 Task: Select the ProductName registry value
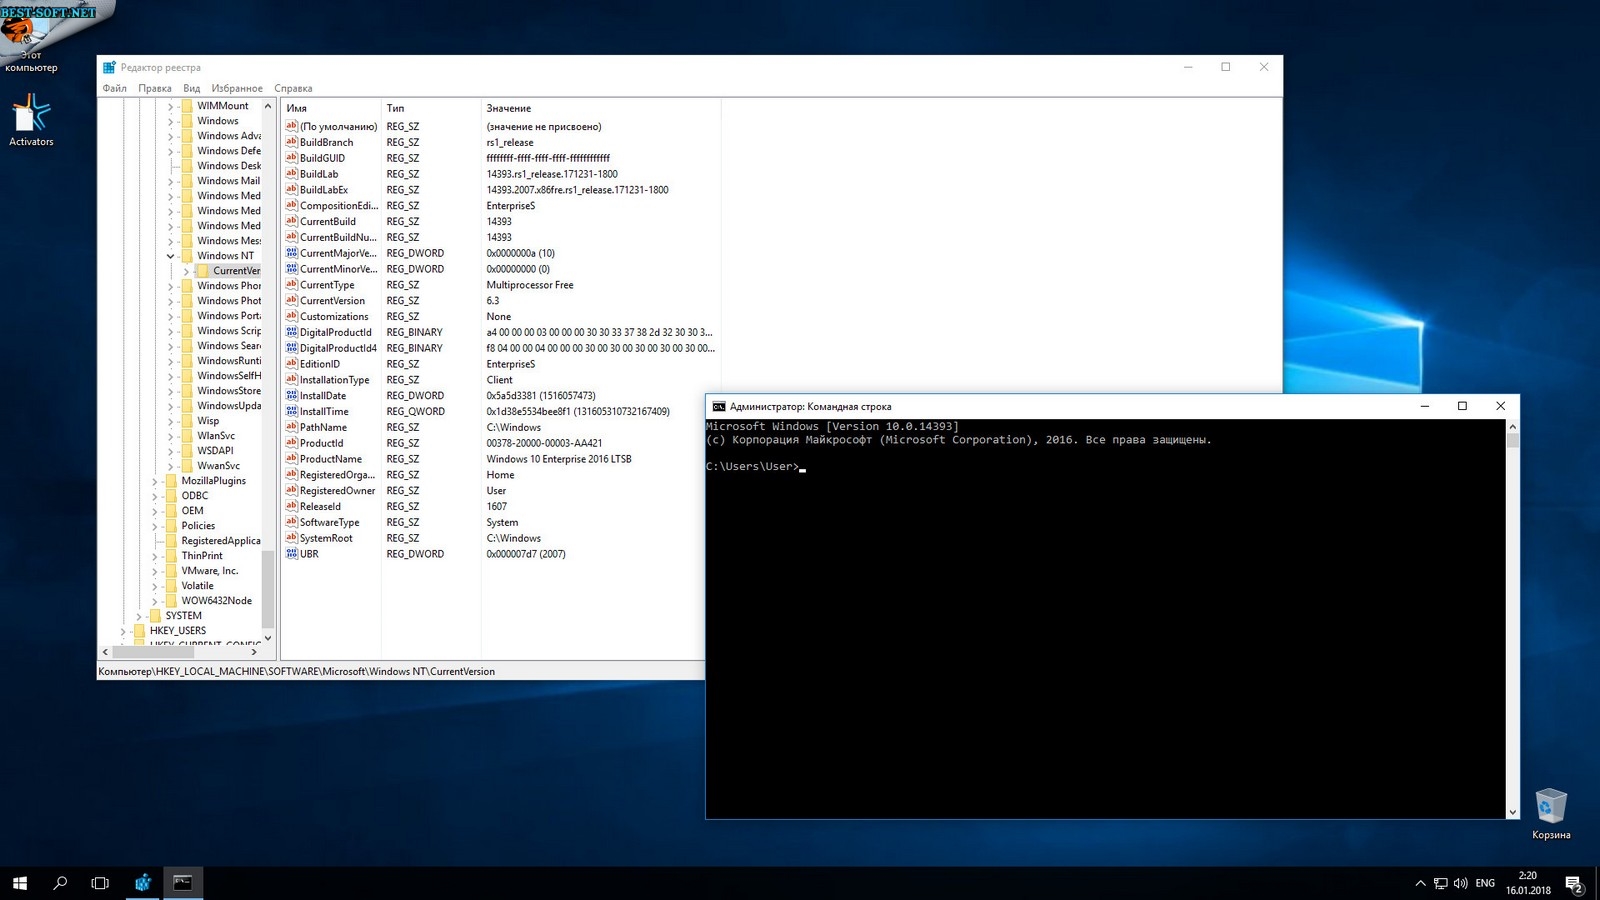coord(330,459)
